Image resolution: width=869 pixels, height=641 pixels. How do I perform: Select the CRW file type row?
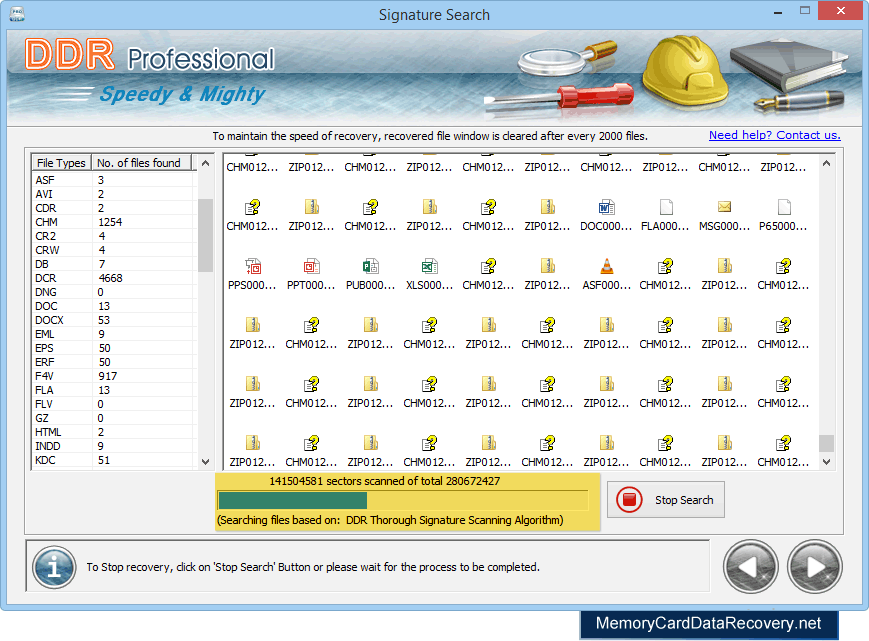114,250
